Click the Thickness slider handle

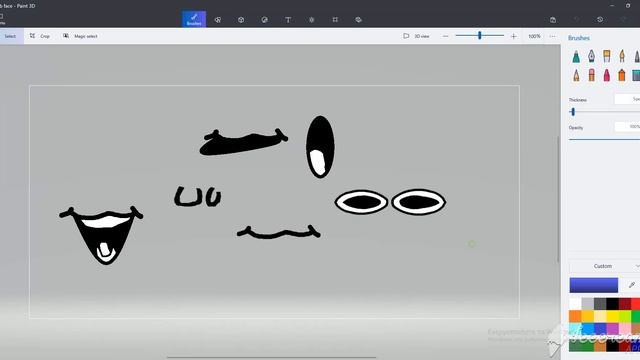pos(573,112)
